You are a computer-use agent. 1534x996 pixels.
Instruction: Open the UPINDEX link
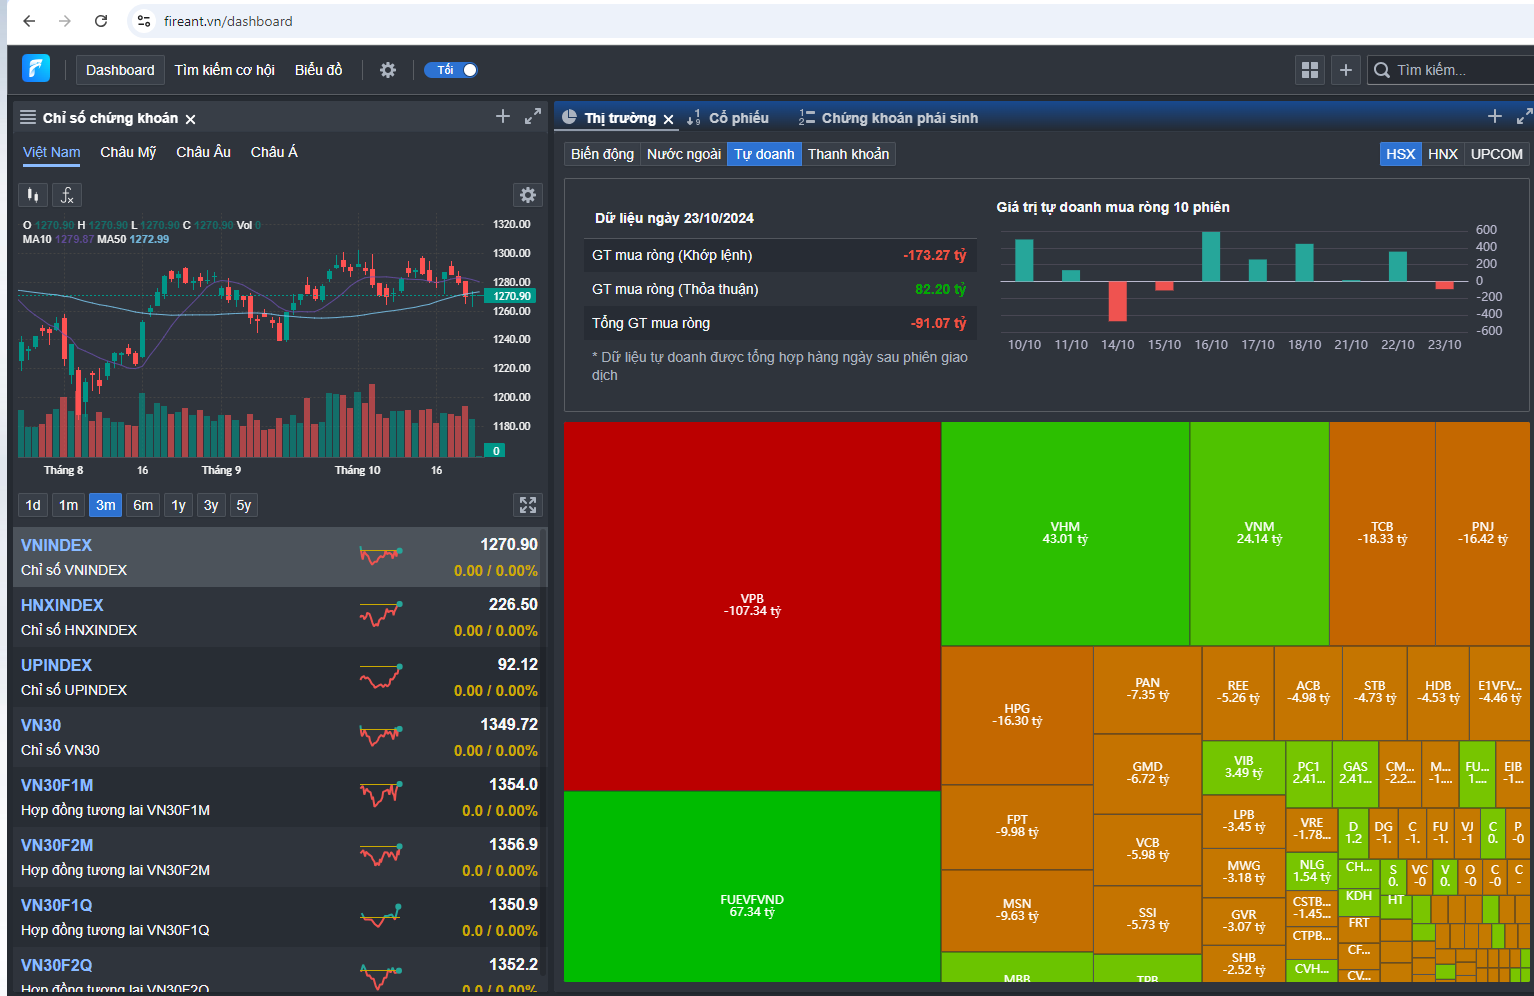(x=56, y=665)
